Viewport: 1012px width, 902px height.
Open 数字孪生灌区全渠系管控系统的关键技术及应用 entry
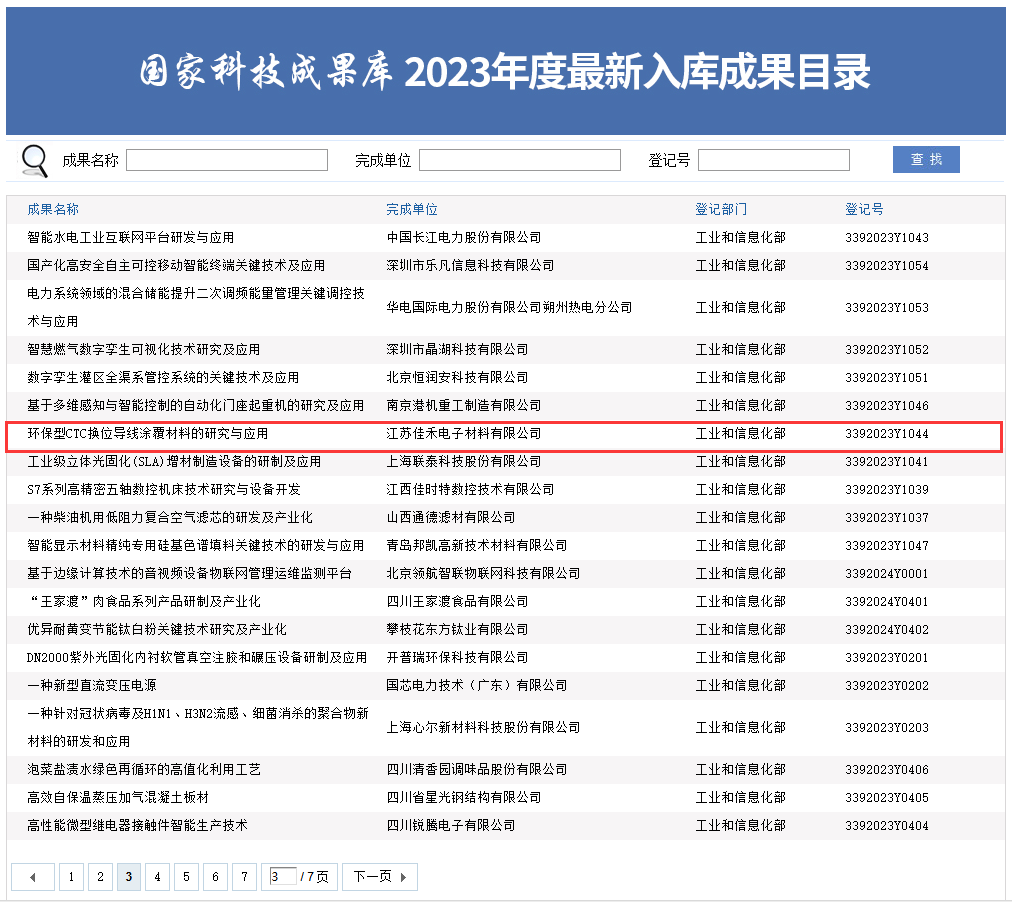pos(163,377)
